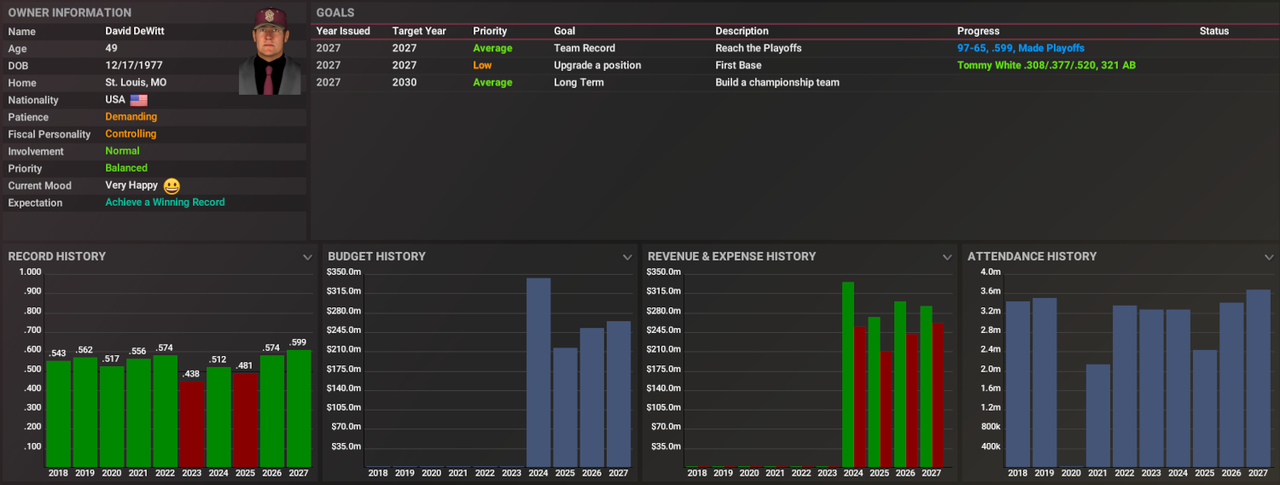Click the 97-65 Made Playoffs progress text
Viewport: 1280px width, 485px height.
point(1020,48)
